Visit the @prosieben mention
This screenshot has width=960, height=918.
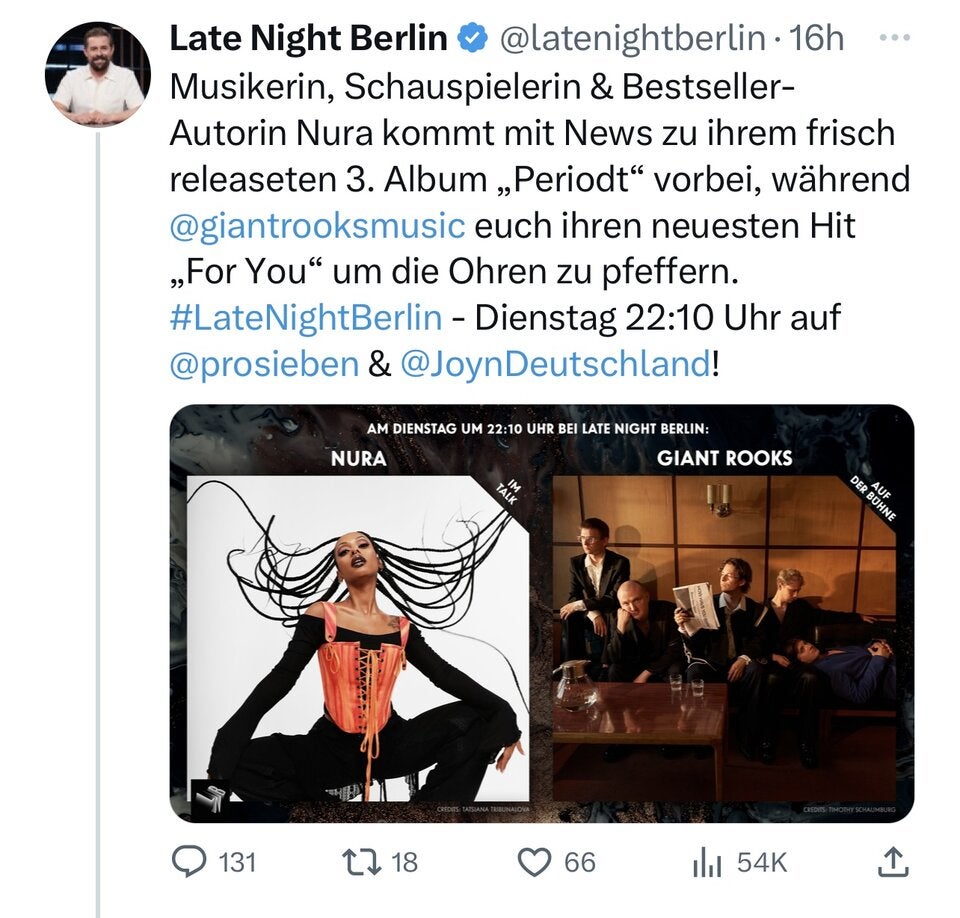tap(264, 364)
